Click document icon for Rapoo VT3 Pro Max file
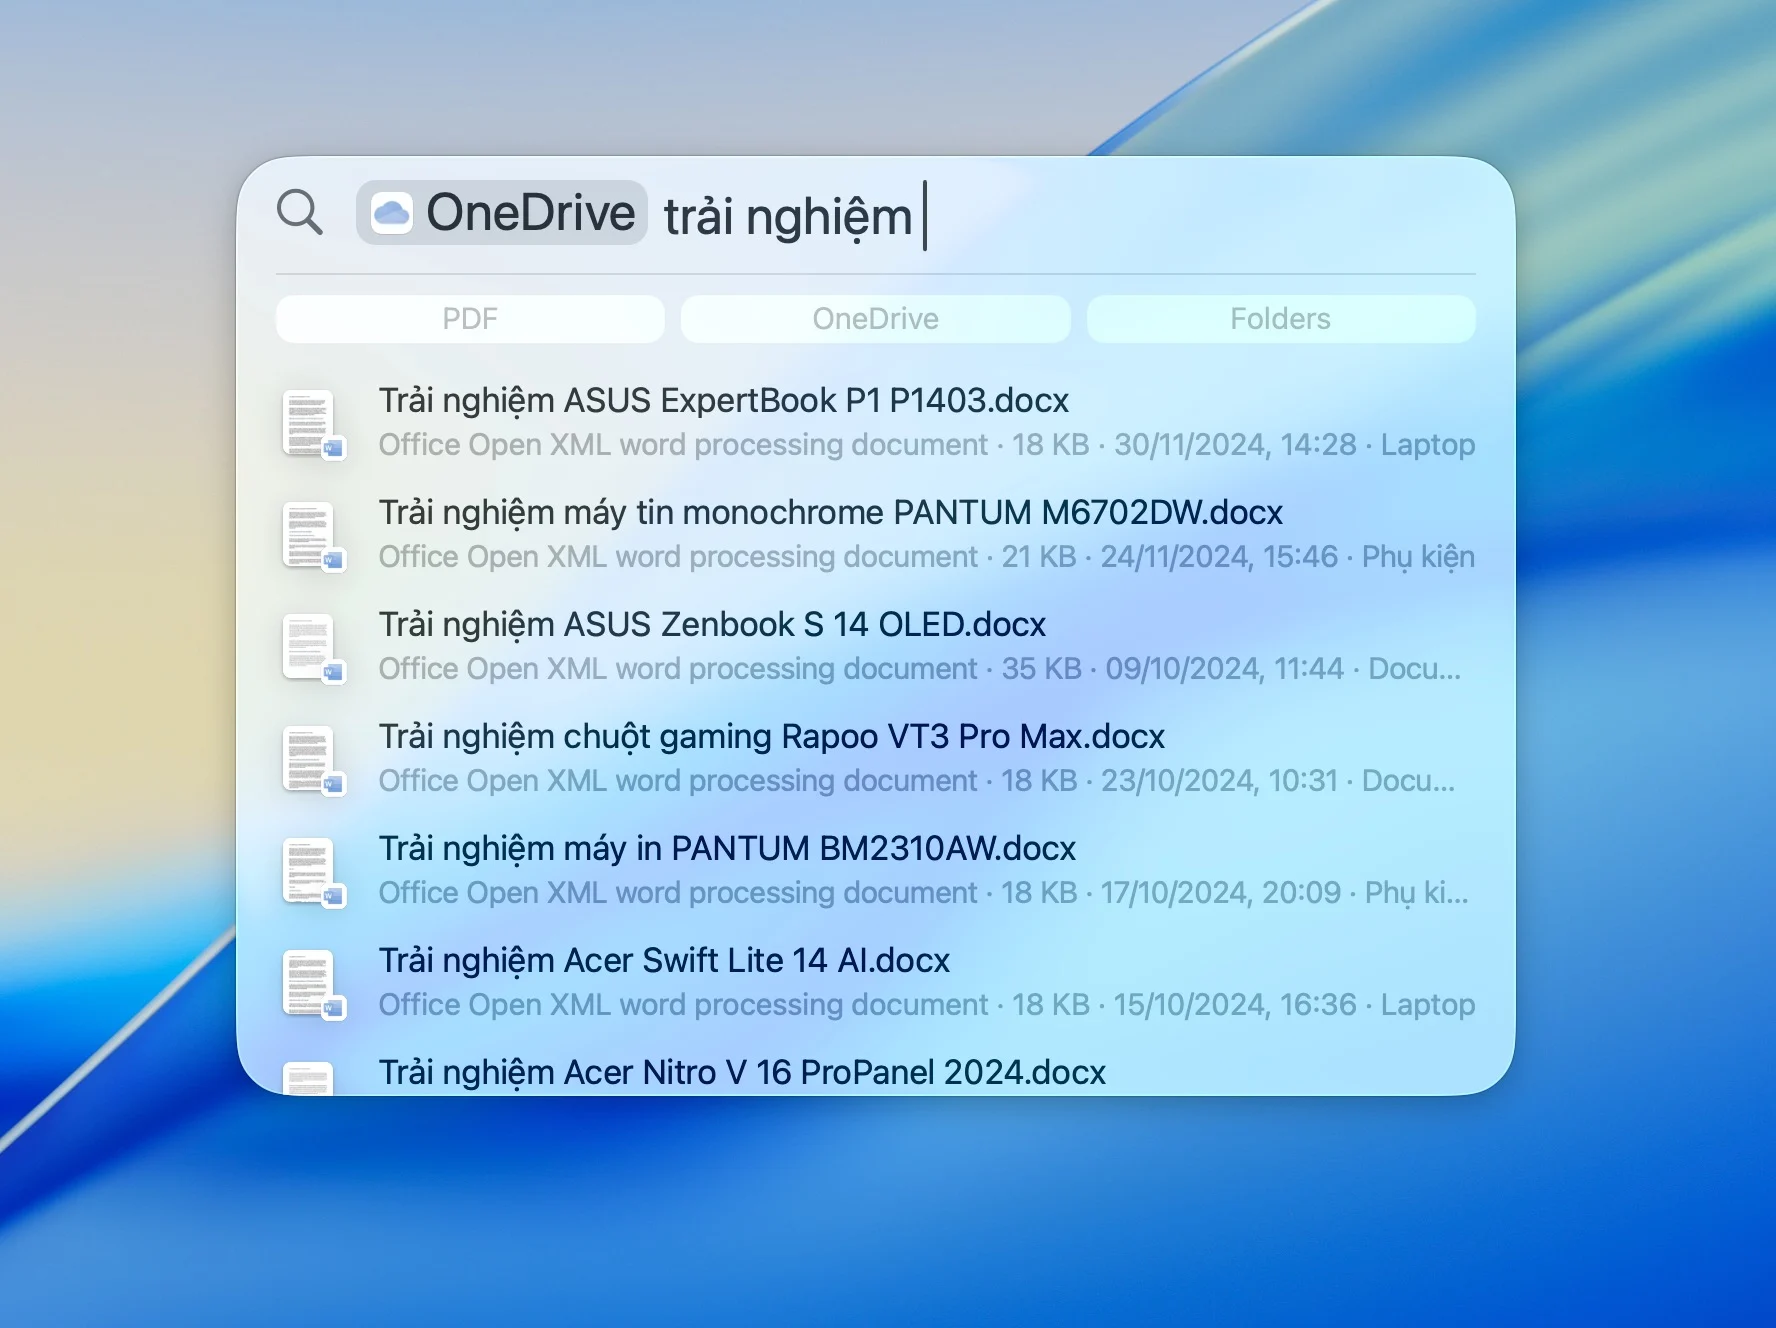Screen dimensions: 1776x1328 [x=313, y=760]
